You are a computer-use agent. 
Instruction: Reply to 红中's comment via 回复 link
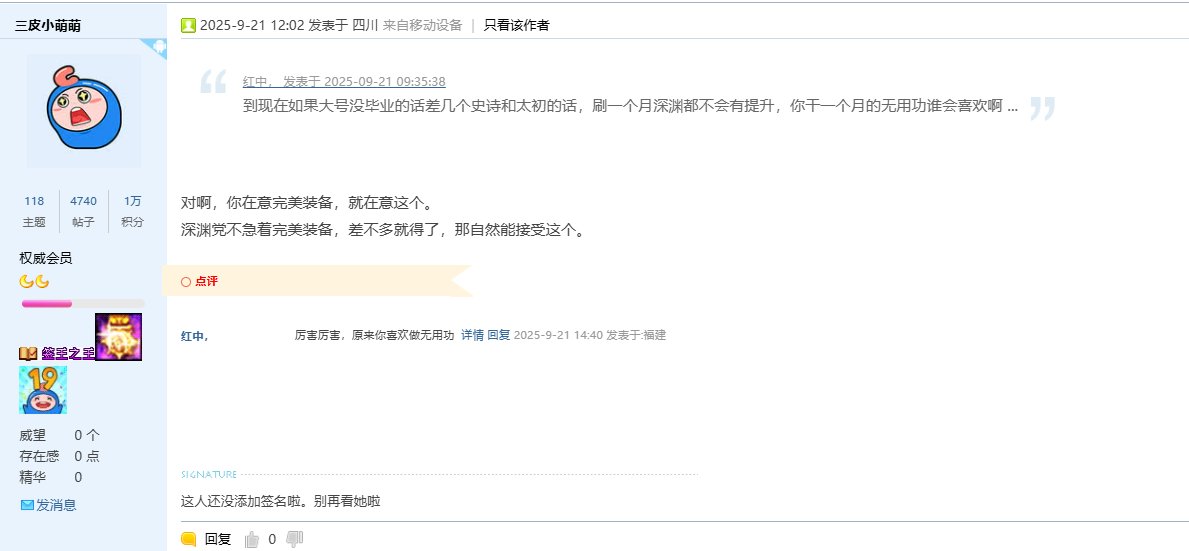[498, 335]
